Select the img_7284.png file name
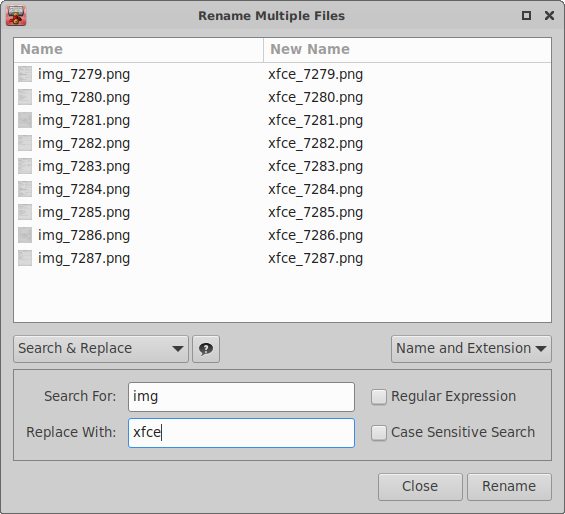 [84, 190]
